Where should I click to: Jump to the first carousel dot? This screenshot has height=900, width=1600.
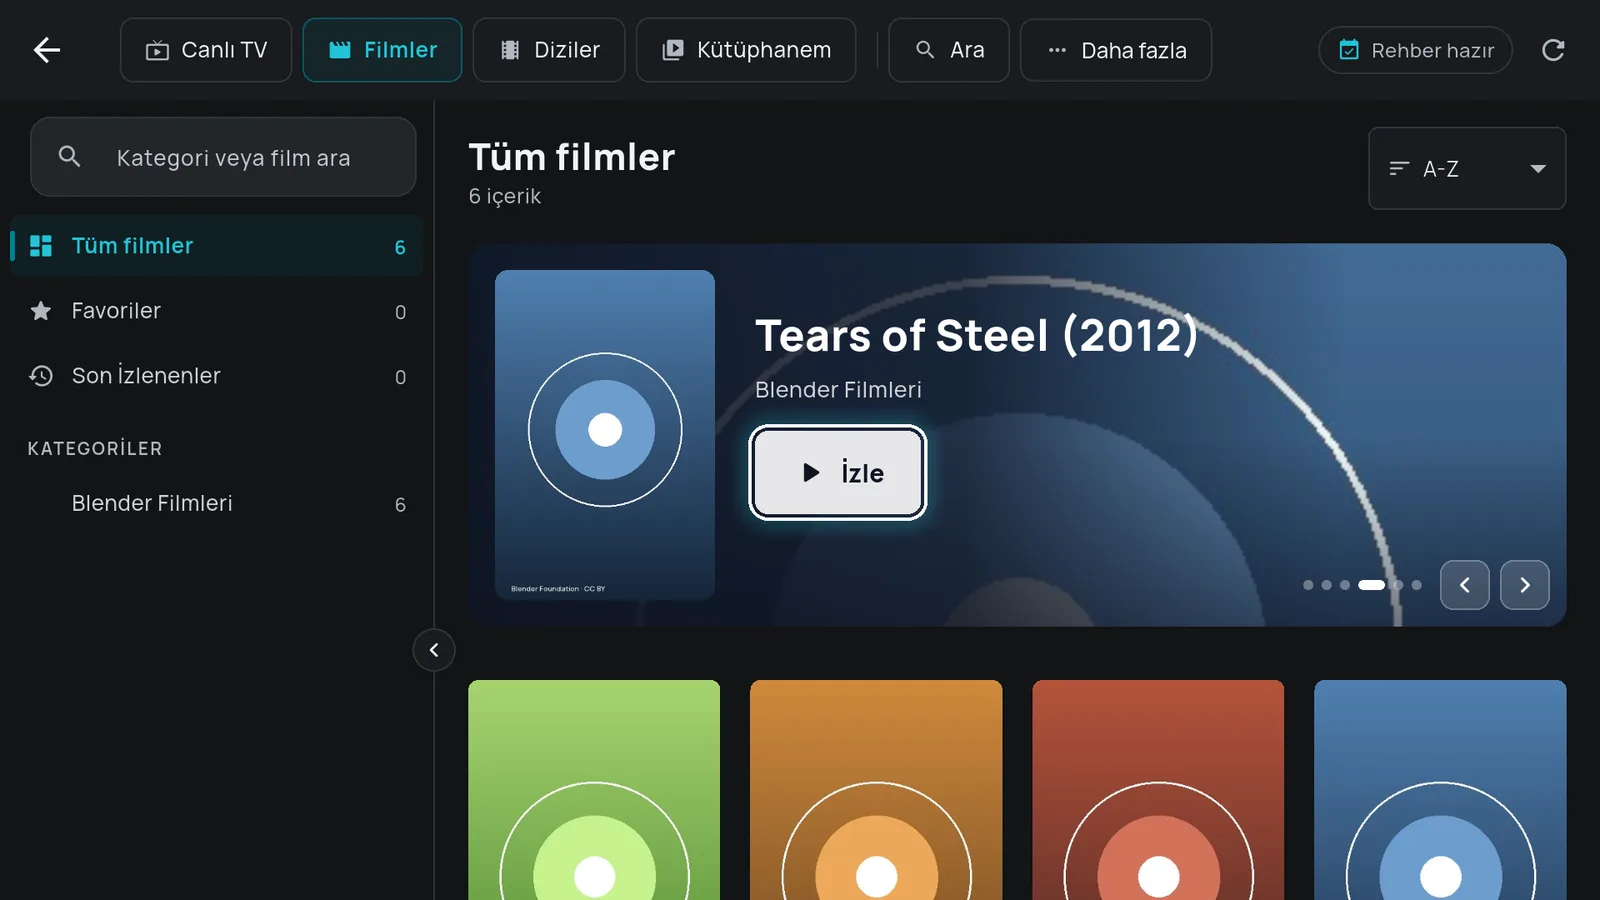[1308, 585]
